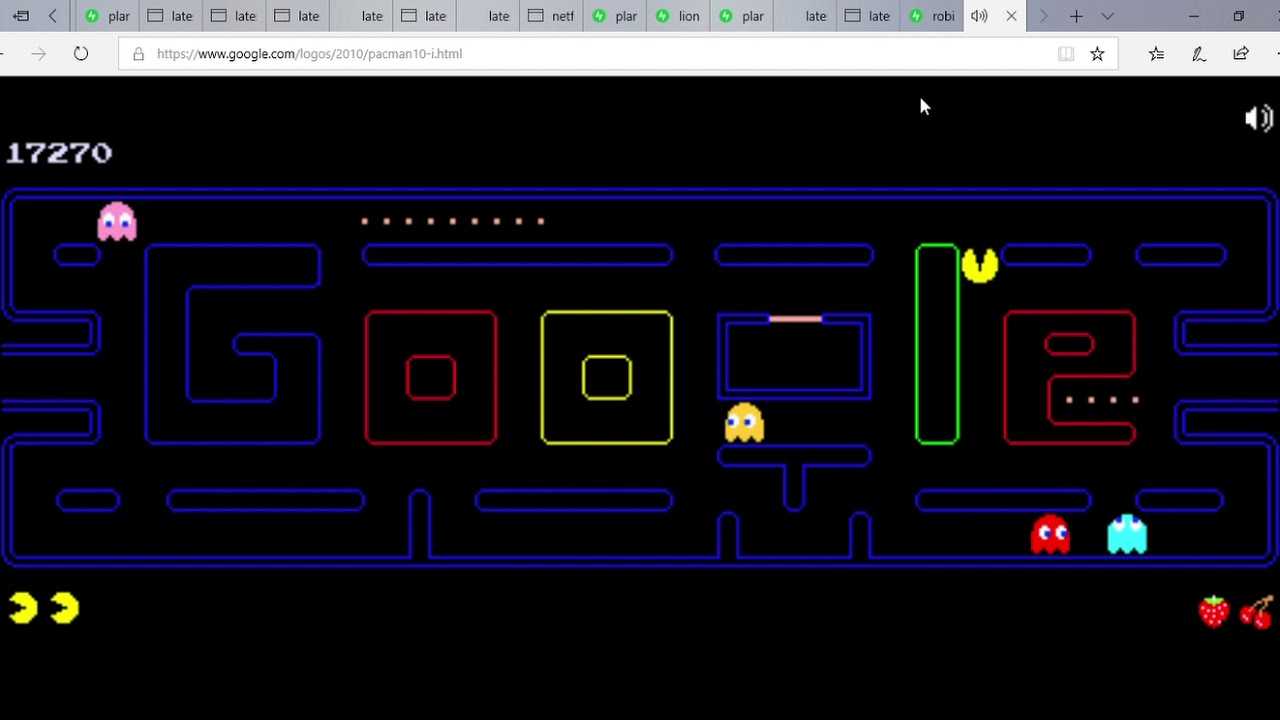Close the active tab
1280x720 pixels.
coord(1011,16)
